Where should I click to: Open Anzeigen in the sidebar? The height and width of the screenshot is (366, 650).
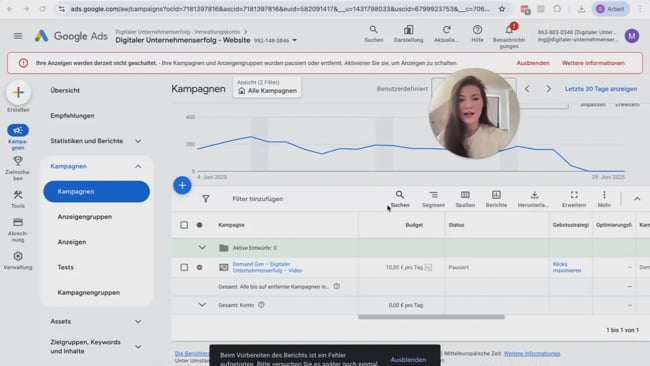(72, 242)
